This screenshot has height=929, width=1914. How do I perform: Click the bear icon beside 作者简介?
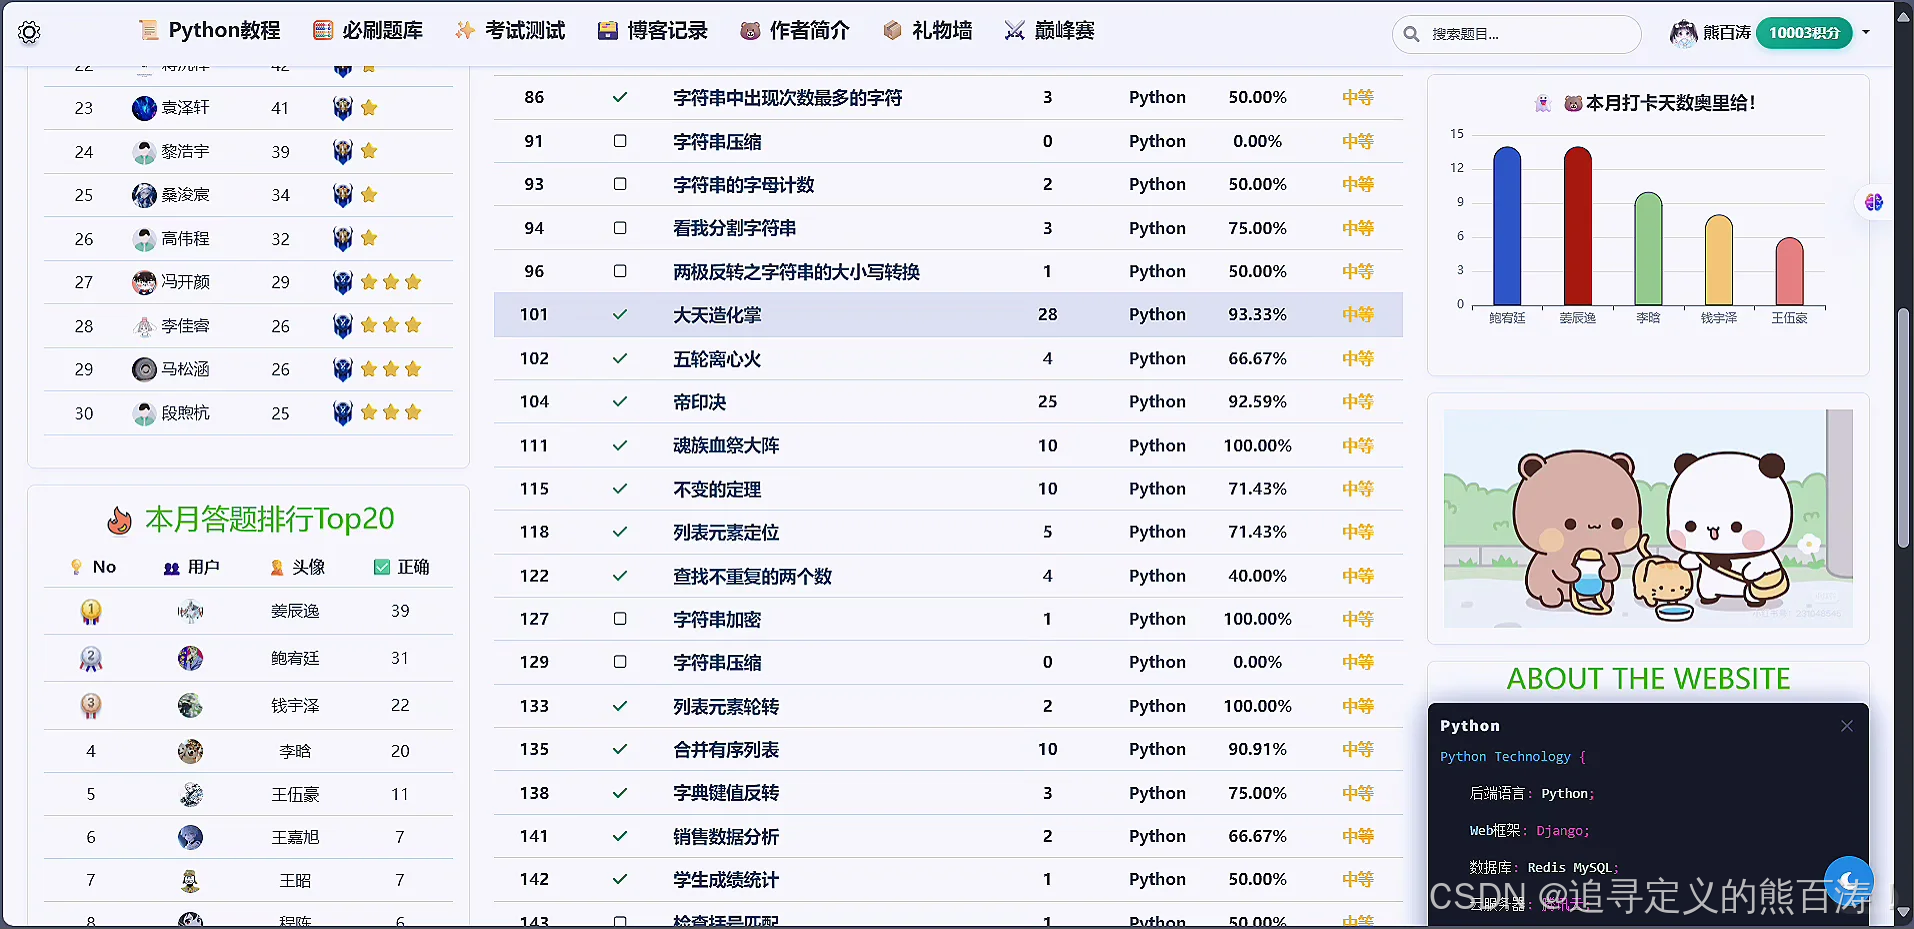pyautogui.click(x=750, y=31)
